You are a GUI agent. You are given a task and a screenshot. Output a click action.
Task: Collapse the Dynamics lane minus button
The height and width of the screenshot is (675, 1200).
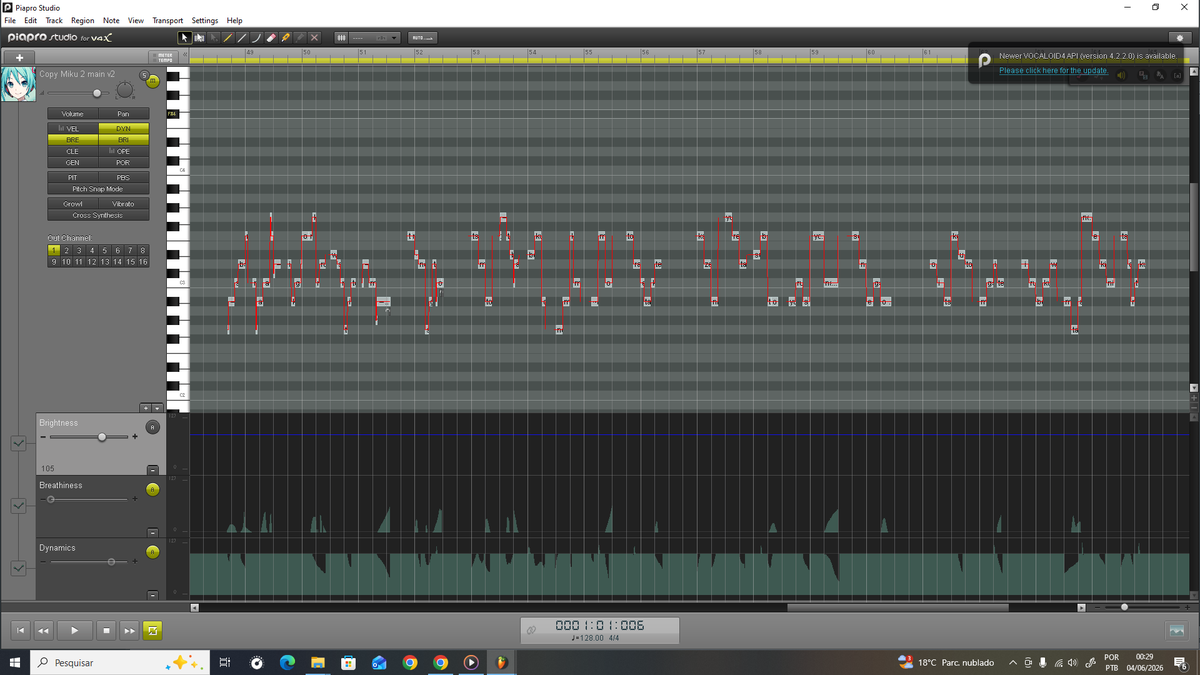point(153,594)
